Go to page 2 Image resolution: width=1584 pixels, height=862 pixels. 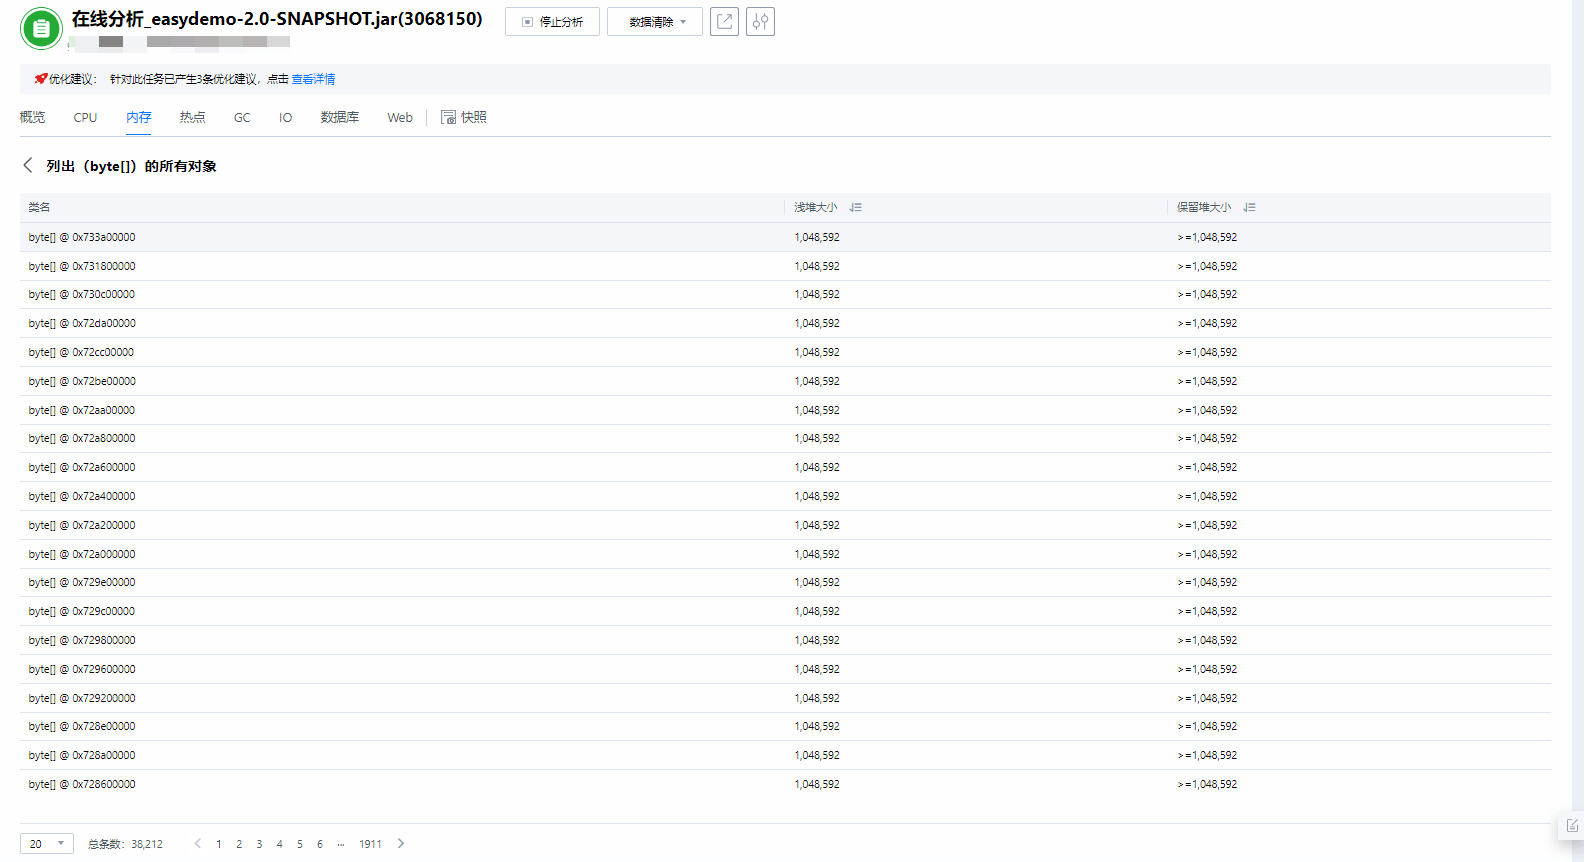click(x=239, y=844)
